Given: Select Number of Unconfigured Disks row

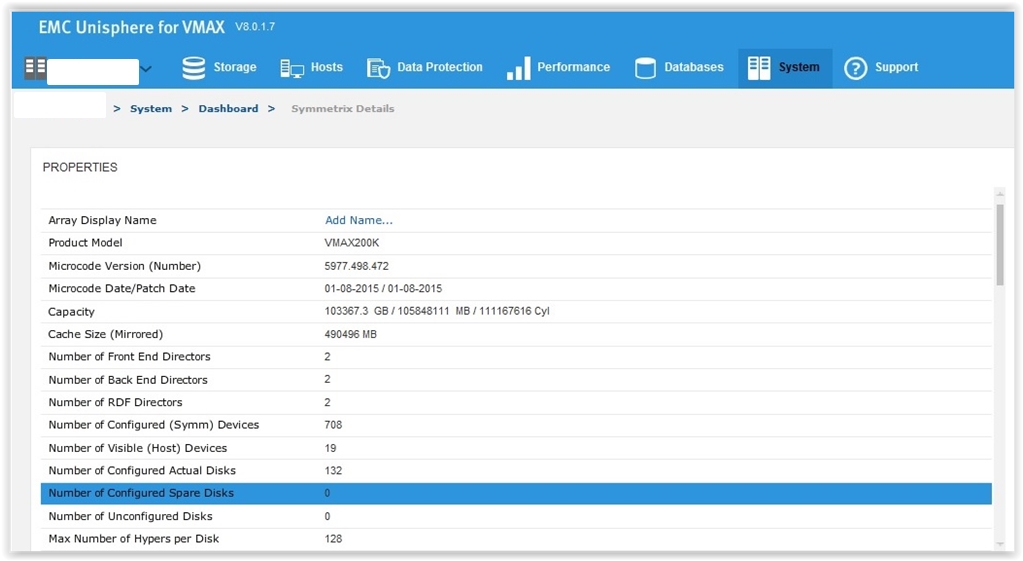Looking at the screenshot, I should [516, 516].
